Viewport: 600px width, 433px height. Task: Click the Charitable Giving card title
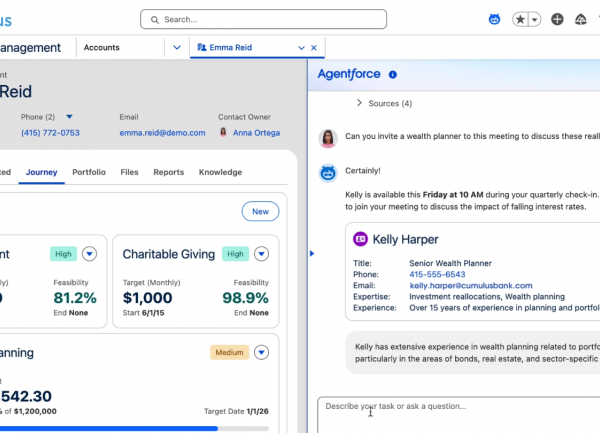tap(169, 254)
